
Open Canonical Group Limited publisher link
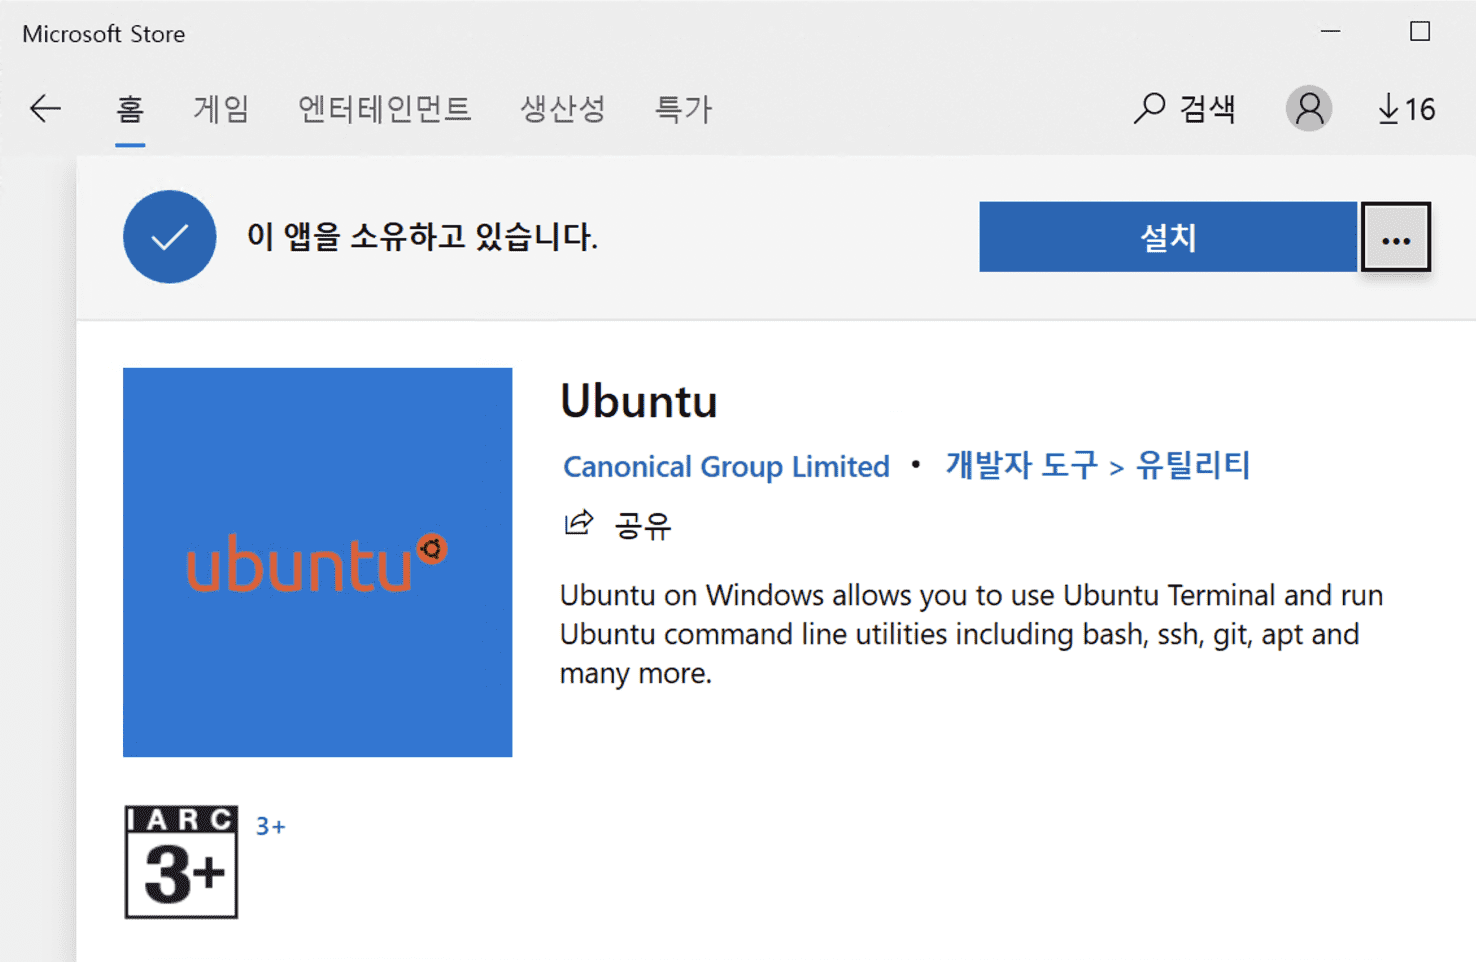pyautogui.click(x=726, y=466)
